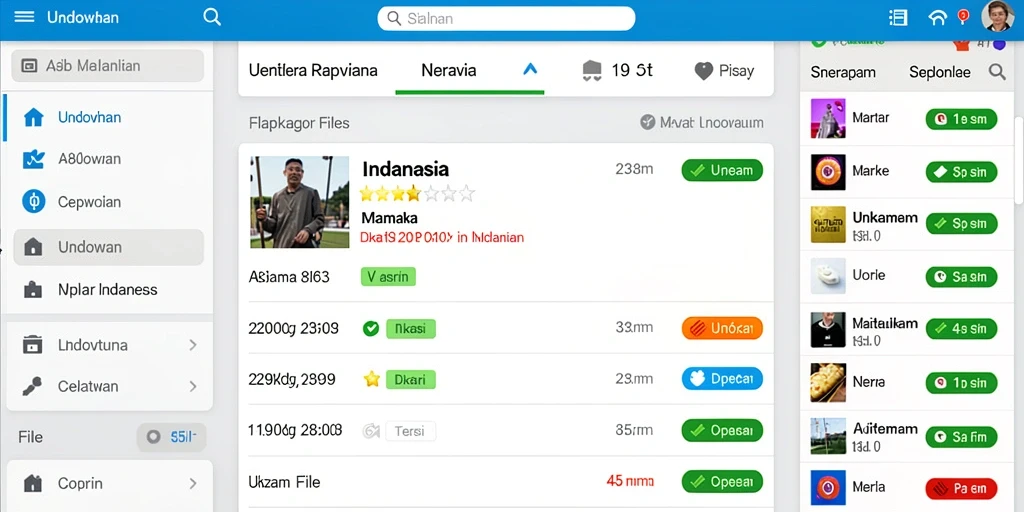Expand the Lndovtuna chevron
The width and height of the screenshot is (1024, 512).
point(193,345)
